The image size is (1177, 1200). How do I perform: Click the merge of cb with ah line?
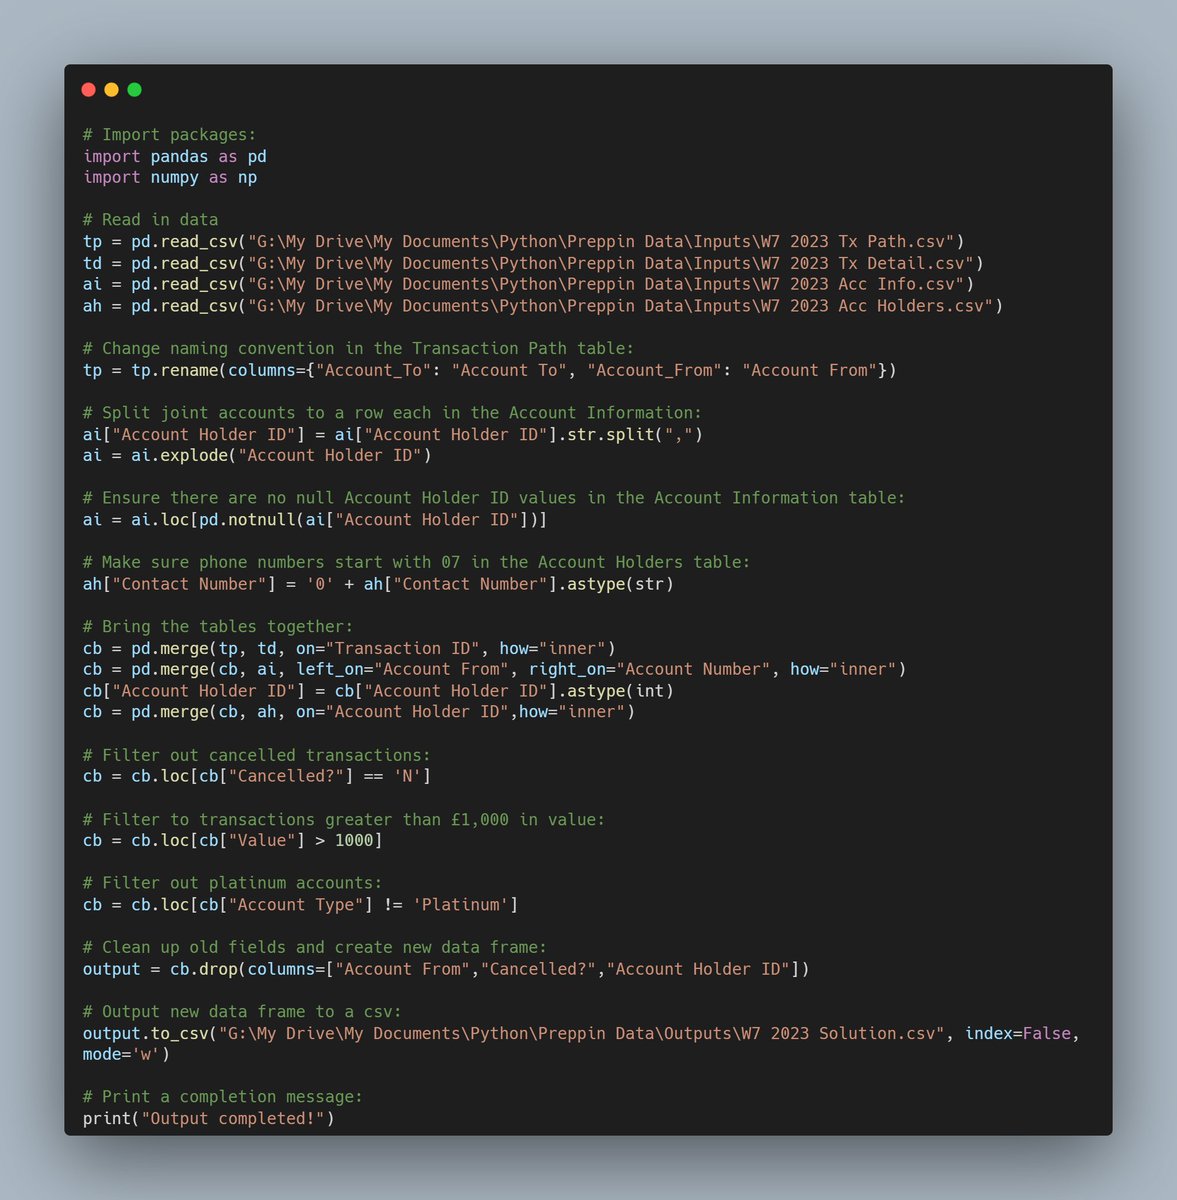pos(359,711)
